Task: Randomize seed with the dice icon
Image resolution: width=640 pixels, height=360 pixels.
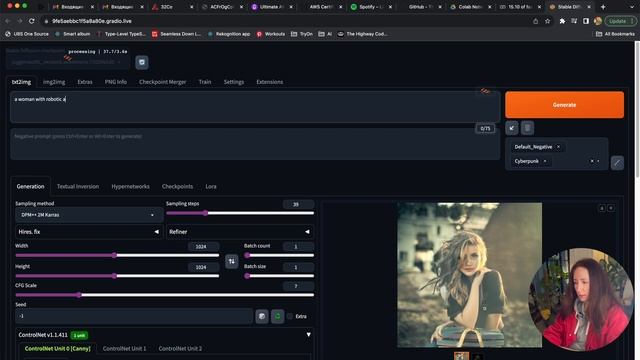Action: (x=262, y=316)
